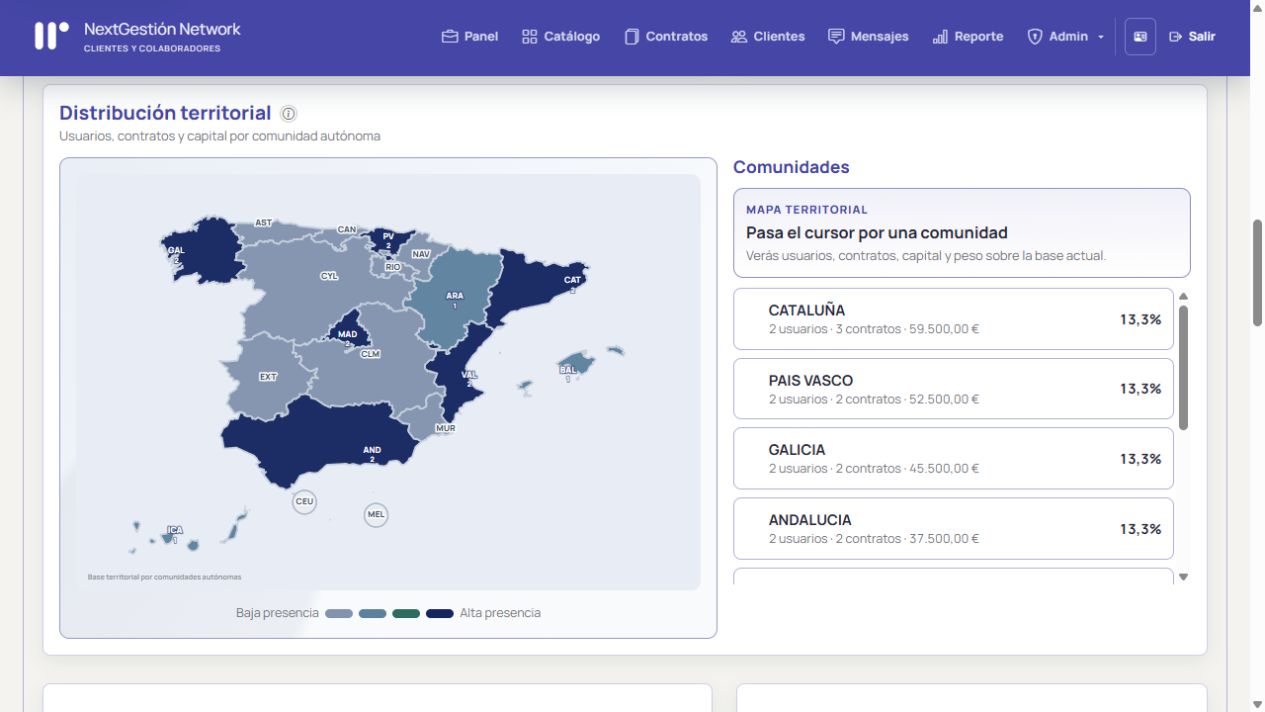Image resolution: width=1265 pixels, height=712 pixels.
Task: Click the steel blue legend swatch
Action: coord(373,613)
